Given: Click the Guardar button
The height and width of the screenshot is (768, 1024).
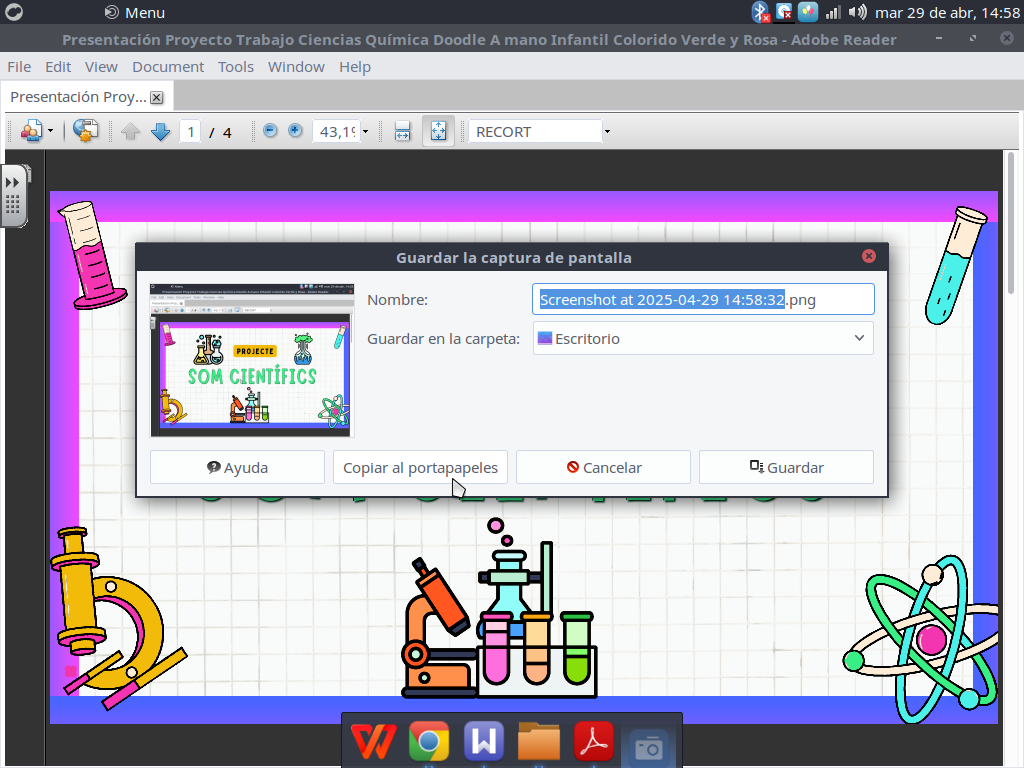Looking at the screenshot, I should 786,468.
